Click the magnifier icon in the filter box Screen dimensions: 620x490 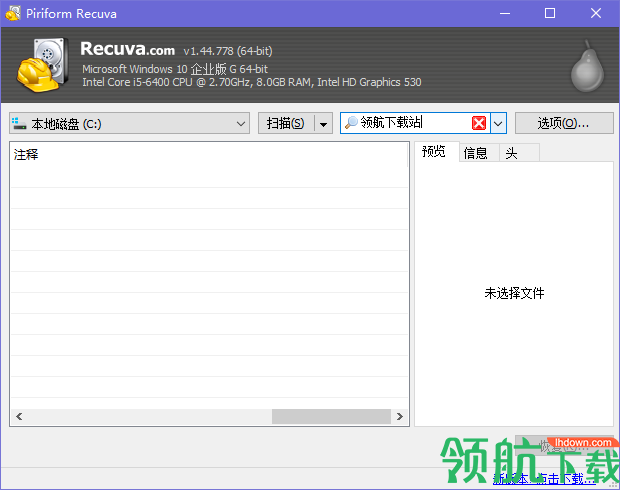(351, 123)
